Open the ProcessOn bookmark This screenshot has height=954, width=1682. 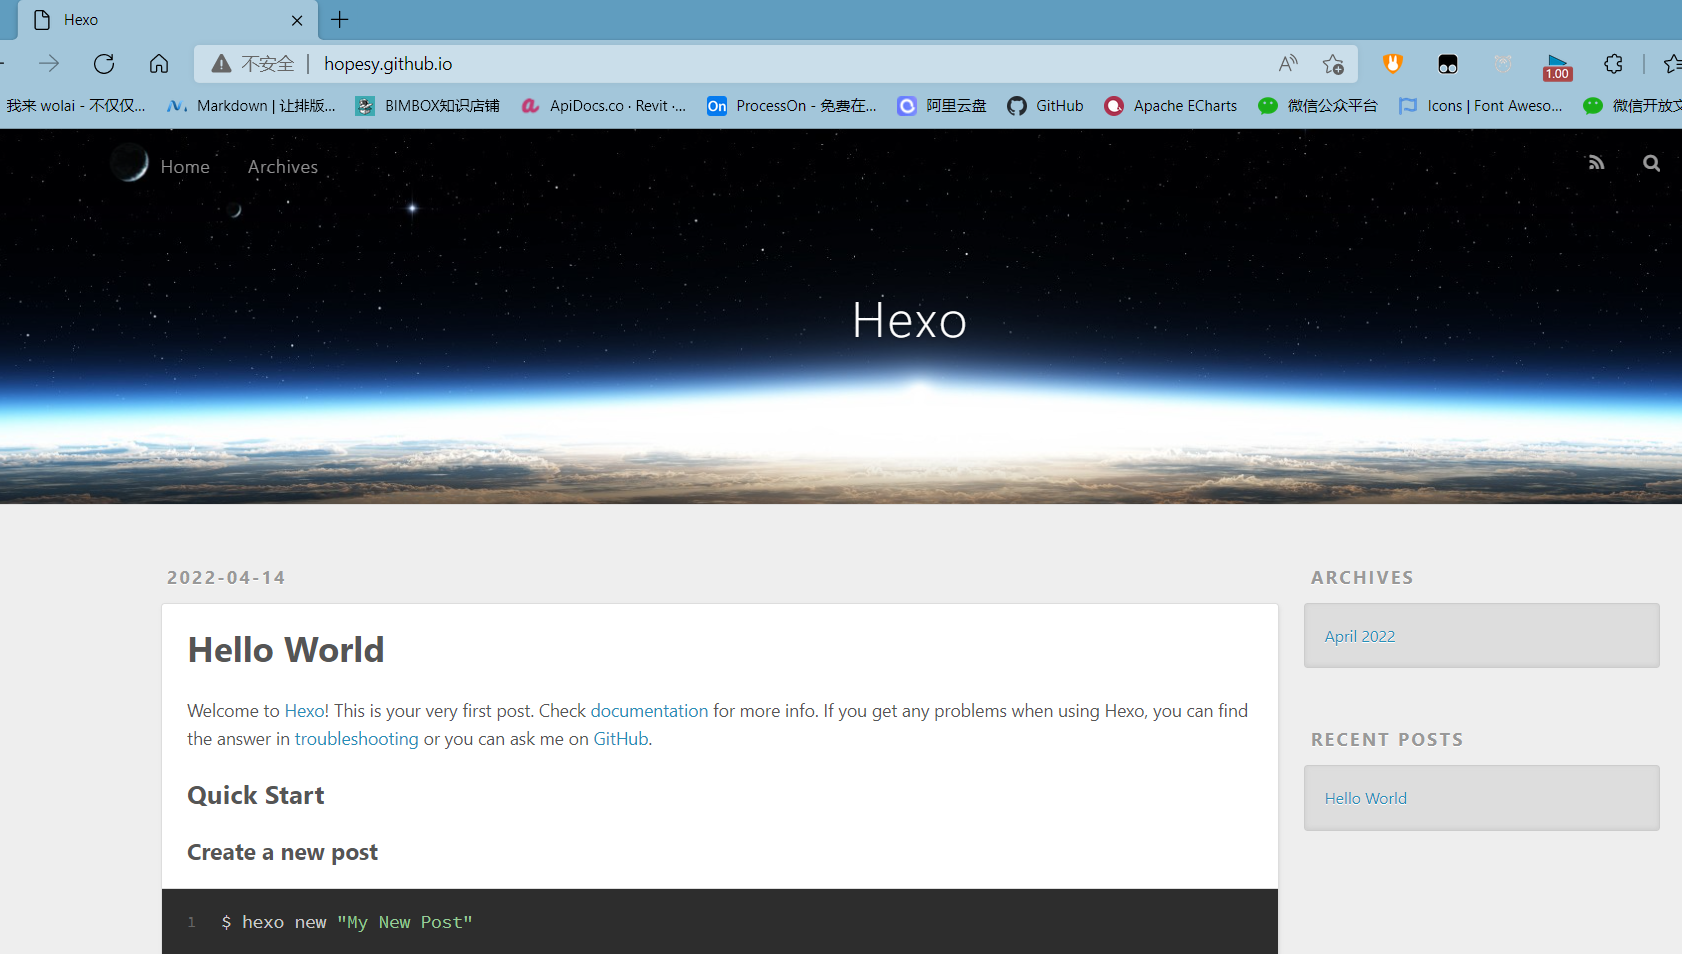792,106
